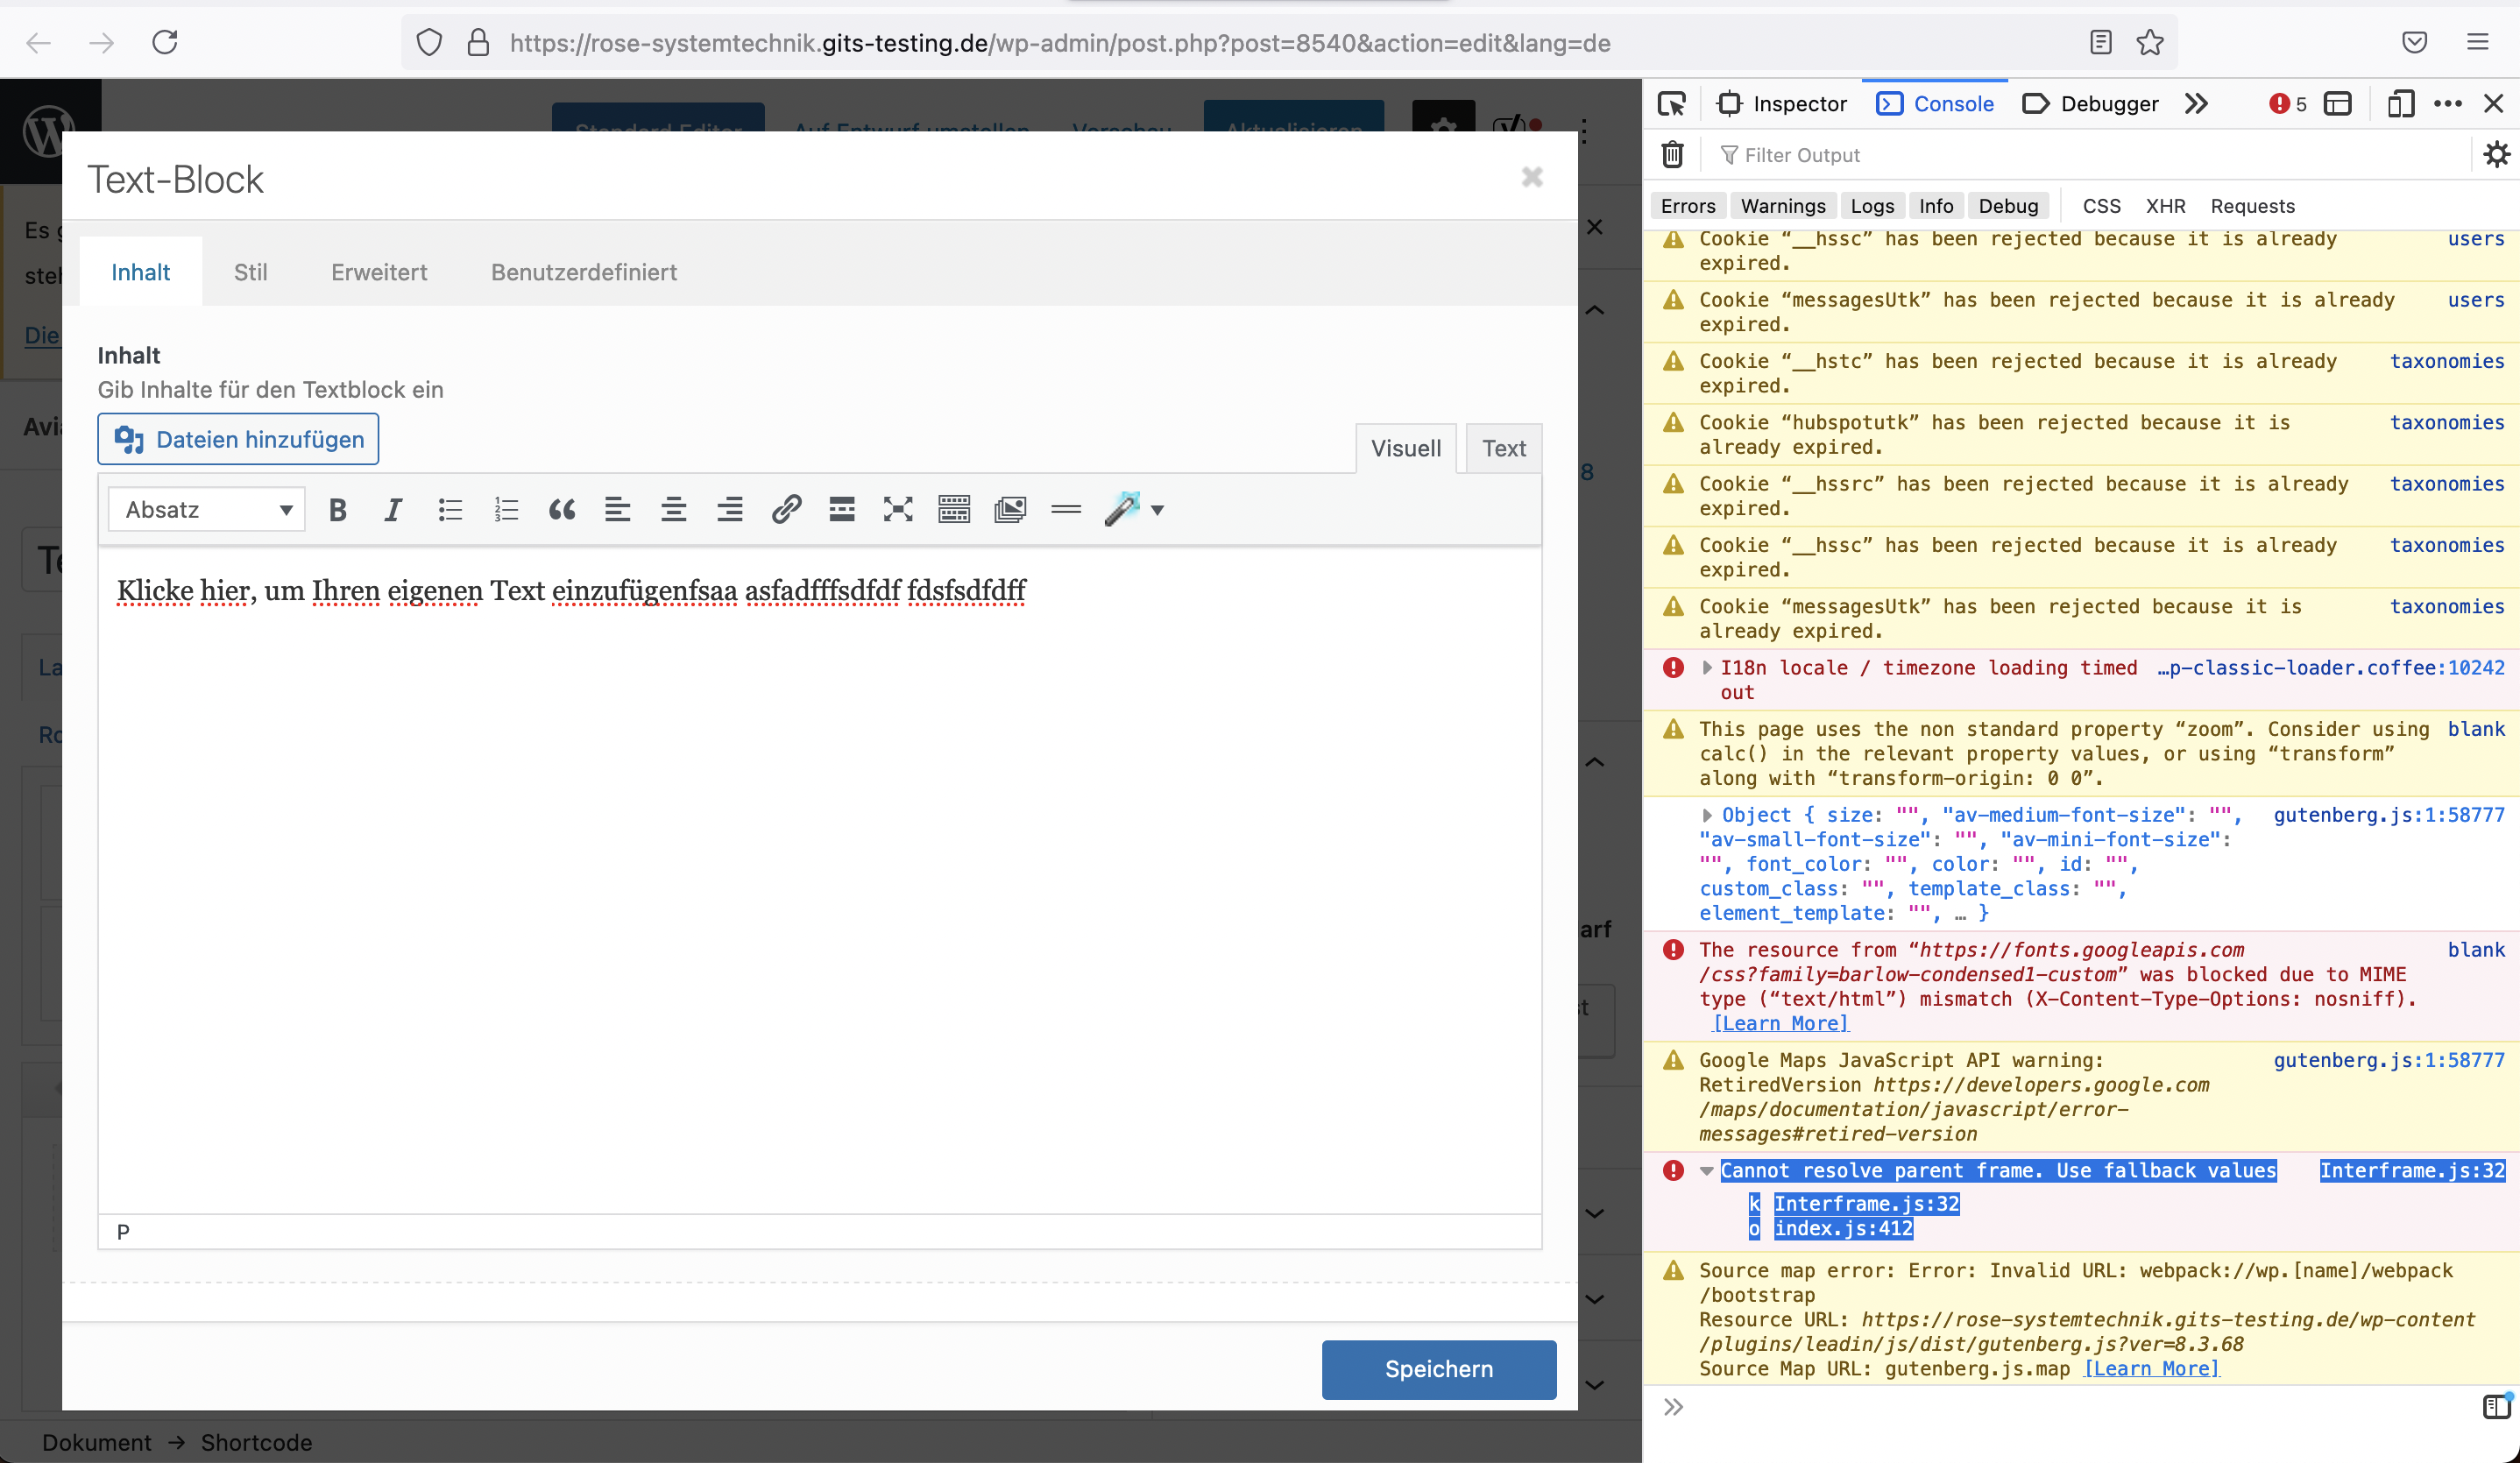Open the DevTools three-dot options menu
This screenshot has width=2520, height=1463.
pyautogui.click(x=2447, y=104)
